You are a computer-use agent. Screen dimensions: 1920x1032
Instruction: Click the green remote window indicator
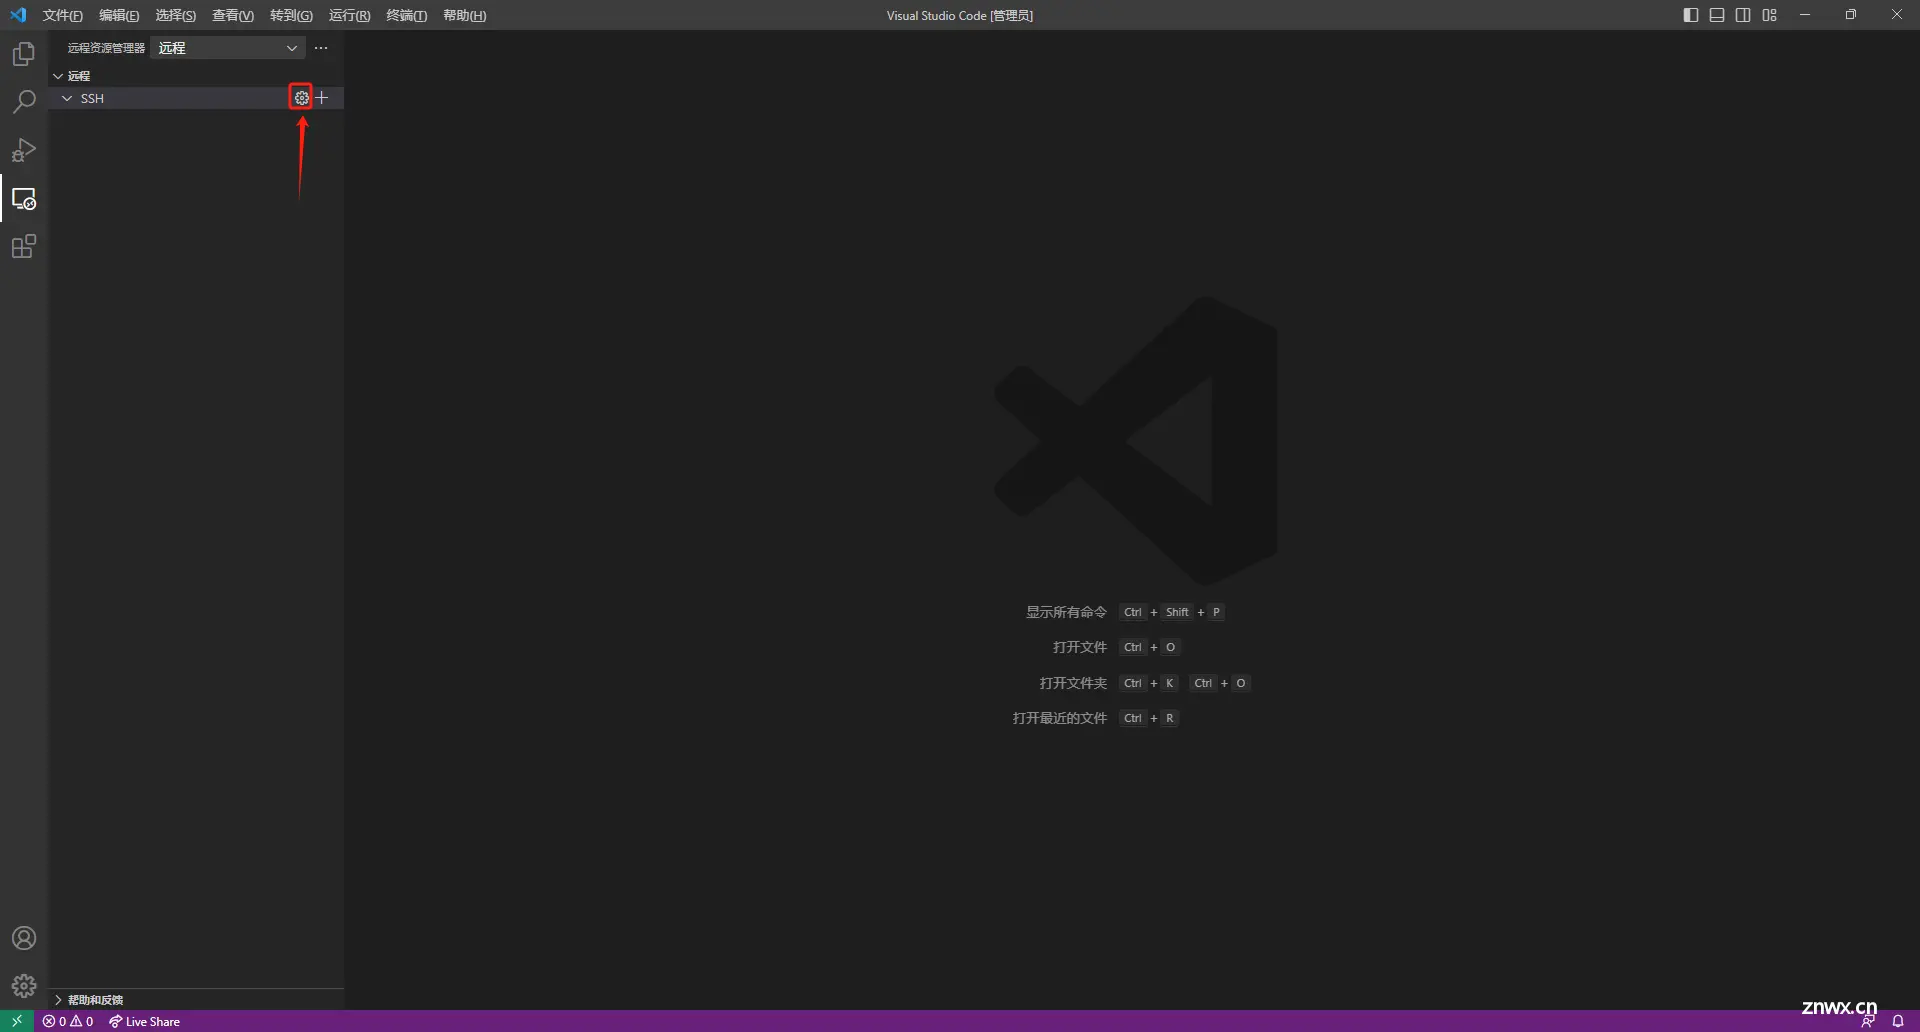(x=17, y=1021)
